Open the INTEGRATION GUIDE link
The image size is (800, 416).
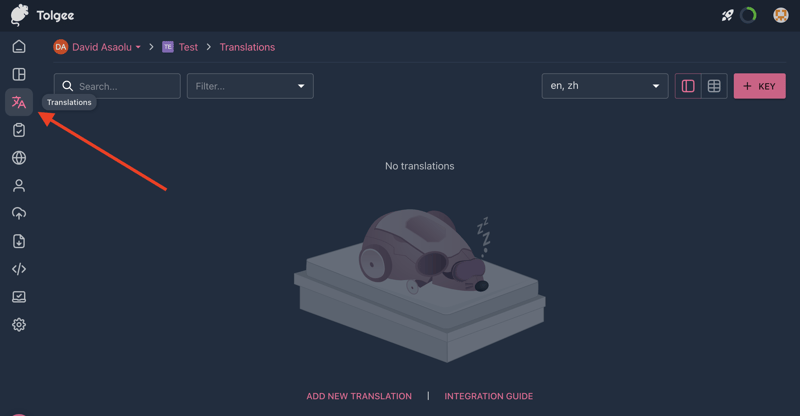[488, 396]
